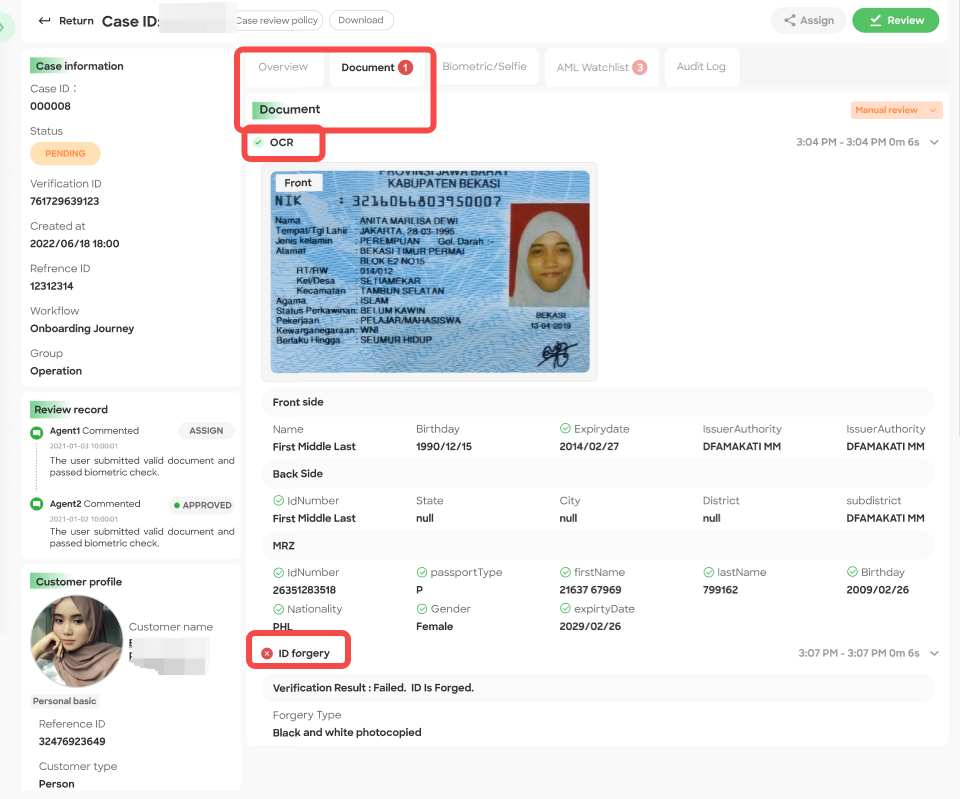Click Black and white photocopied forgery type
The image size is (960, 799).
tap(347, 733)
